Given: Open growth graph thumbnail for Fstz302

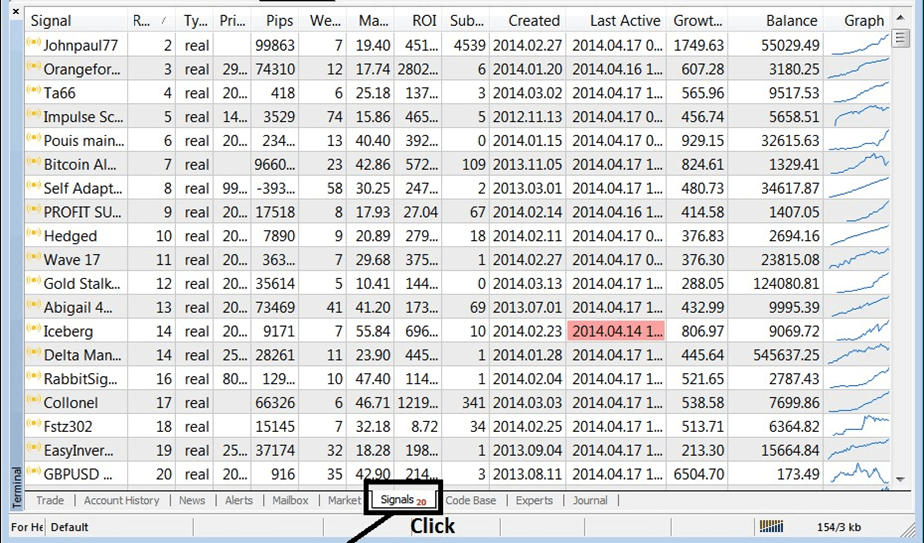Looking at the screenshot, I should pyautogui.click(x=859, y=426).
